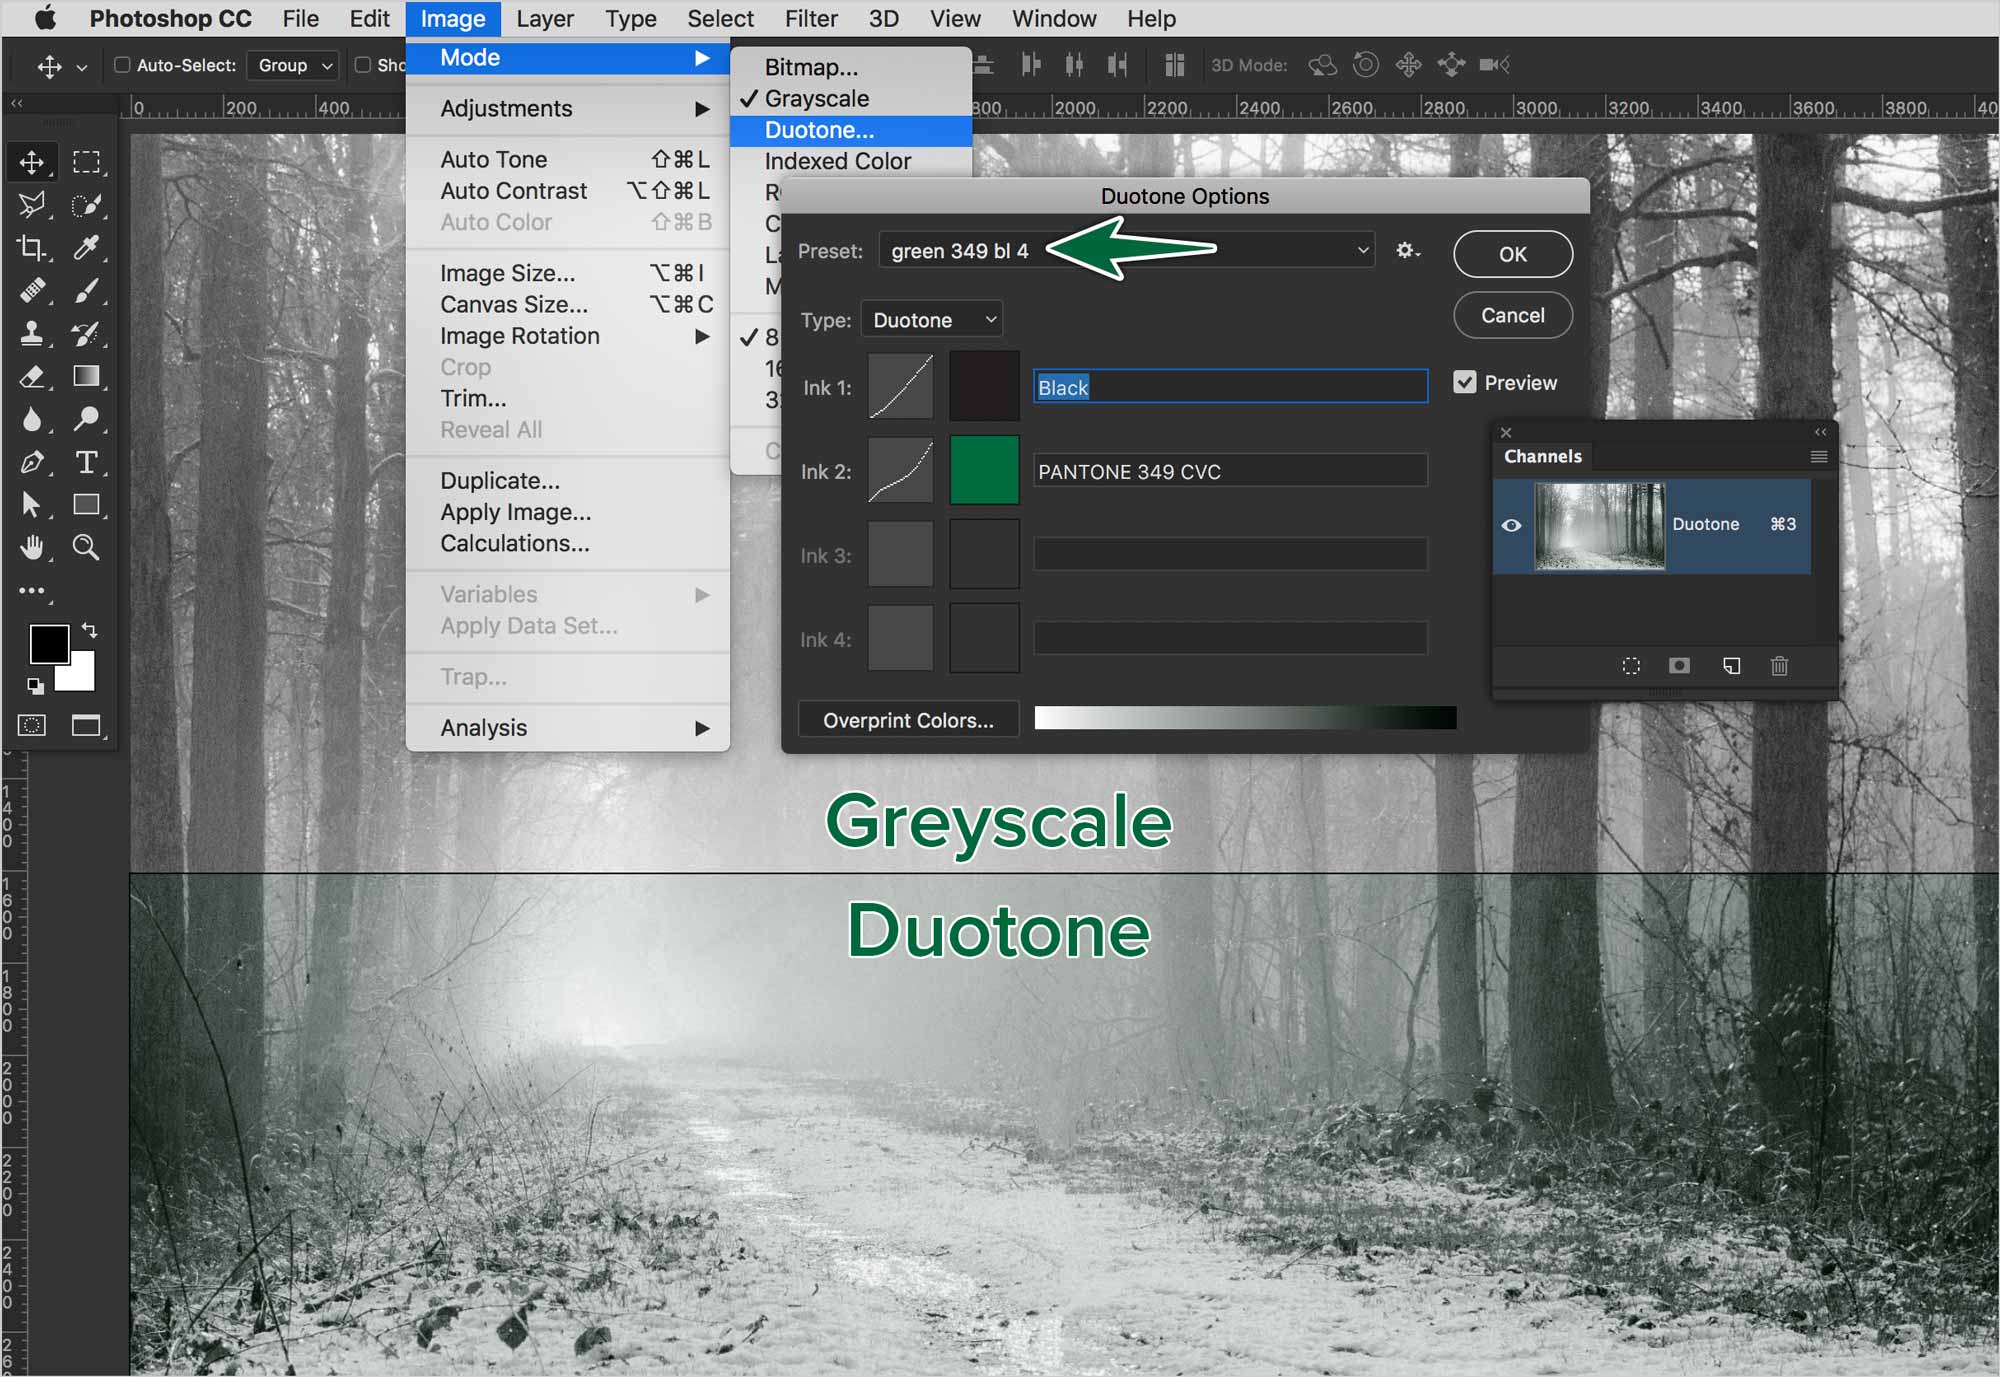2000x1377 pixels.
Task: Click the PANTONE 349 CVC name field
Action: [1230, 471]
